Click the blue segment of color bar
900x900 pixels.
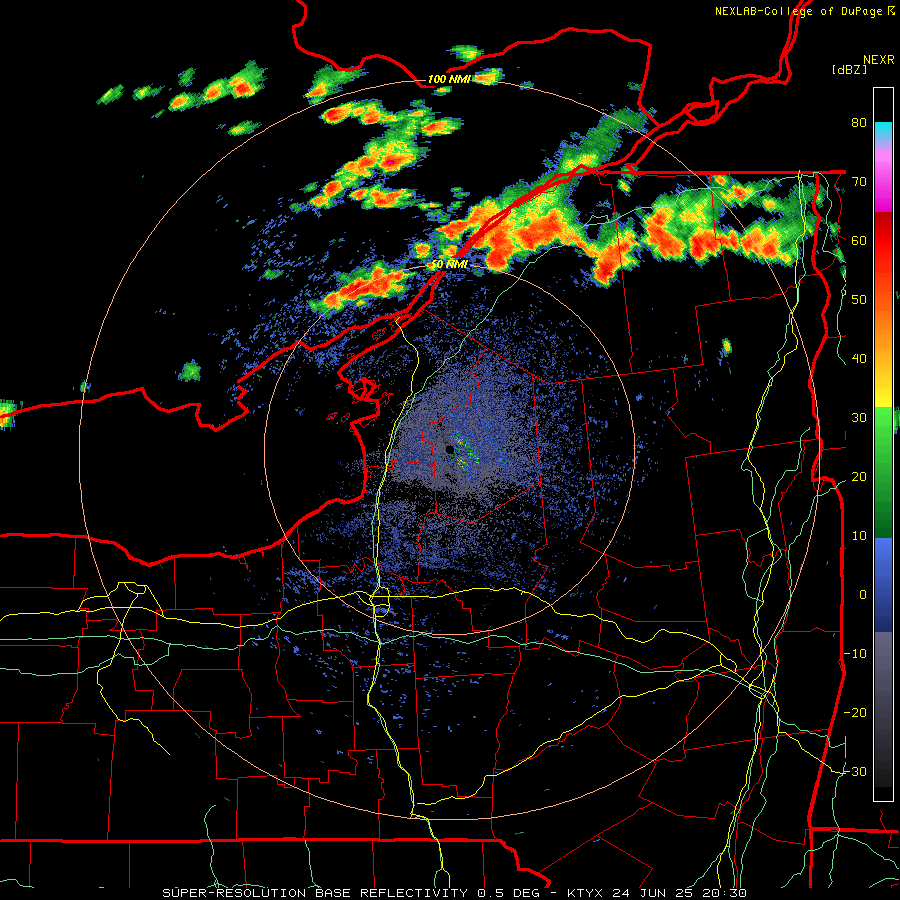tap(883, 584)
